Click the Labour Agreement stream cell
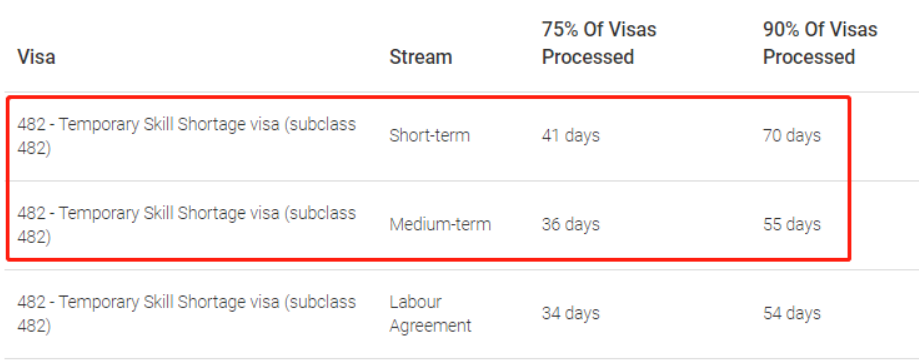This screenshot has height=364, width=919. [430, 314]
